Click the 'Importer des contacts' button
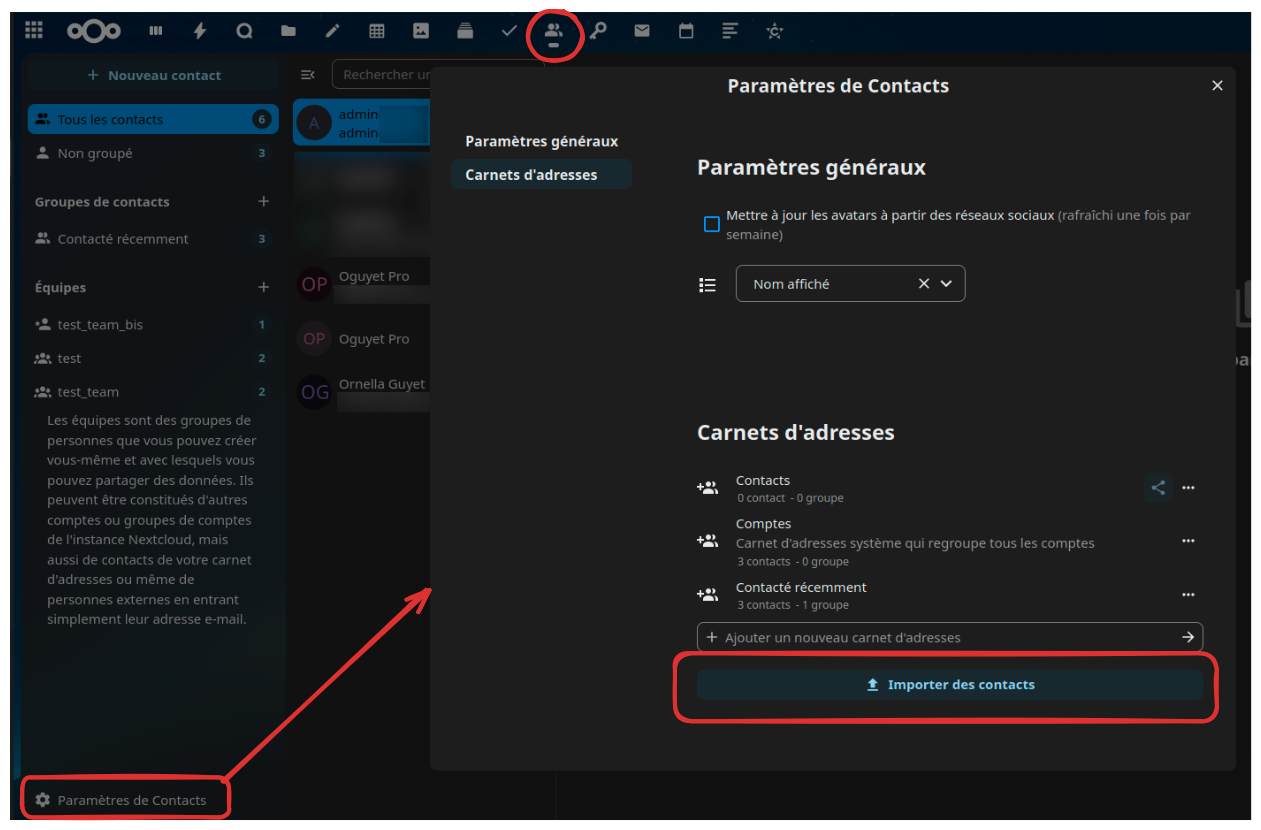The image size is (1261, 830). pos(949,685)
